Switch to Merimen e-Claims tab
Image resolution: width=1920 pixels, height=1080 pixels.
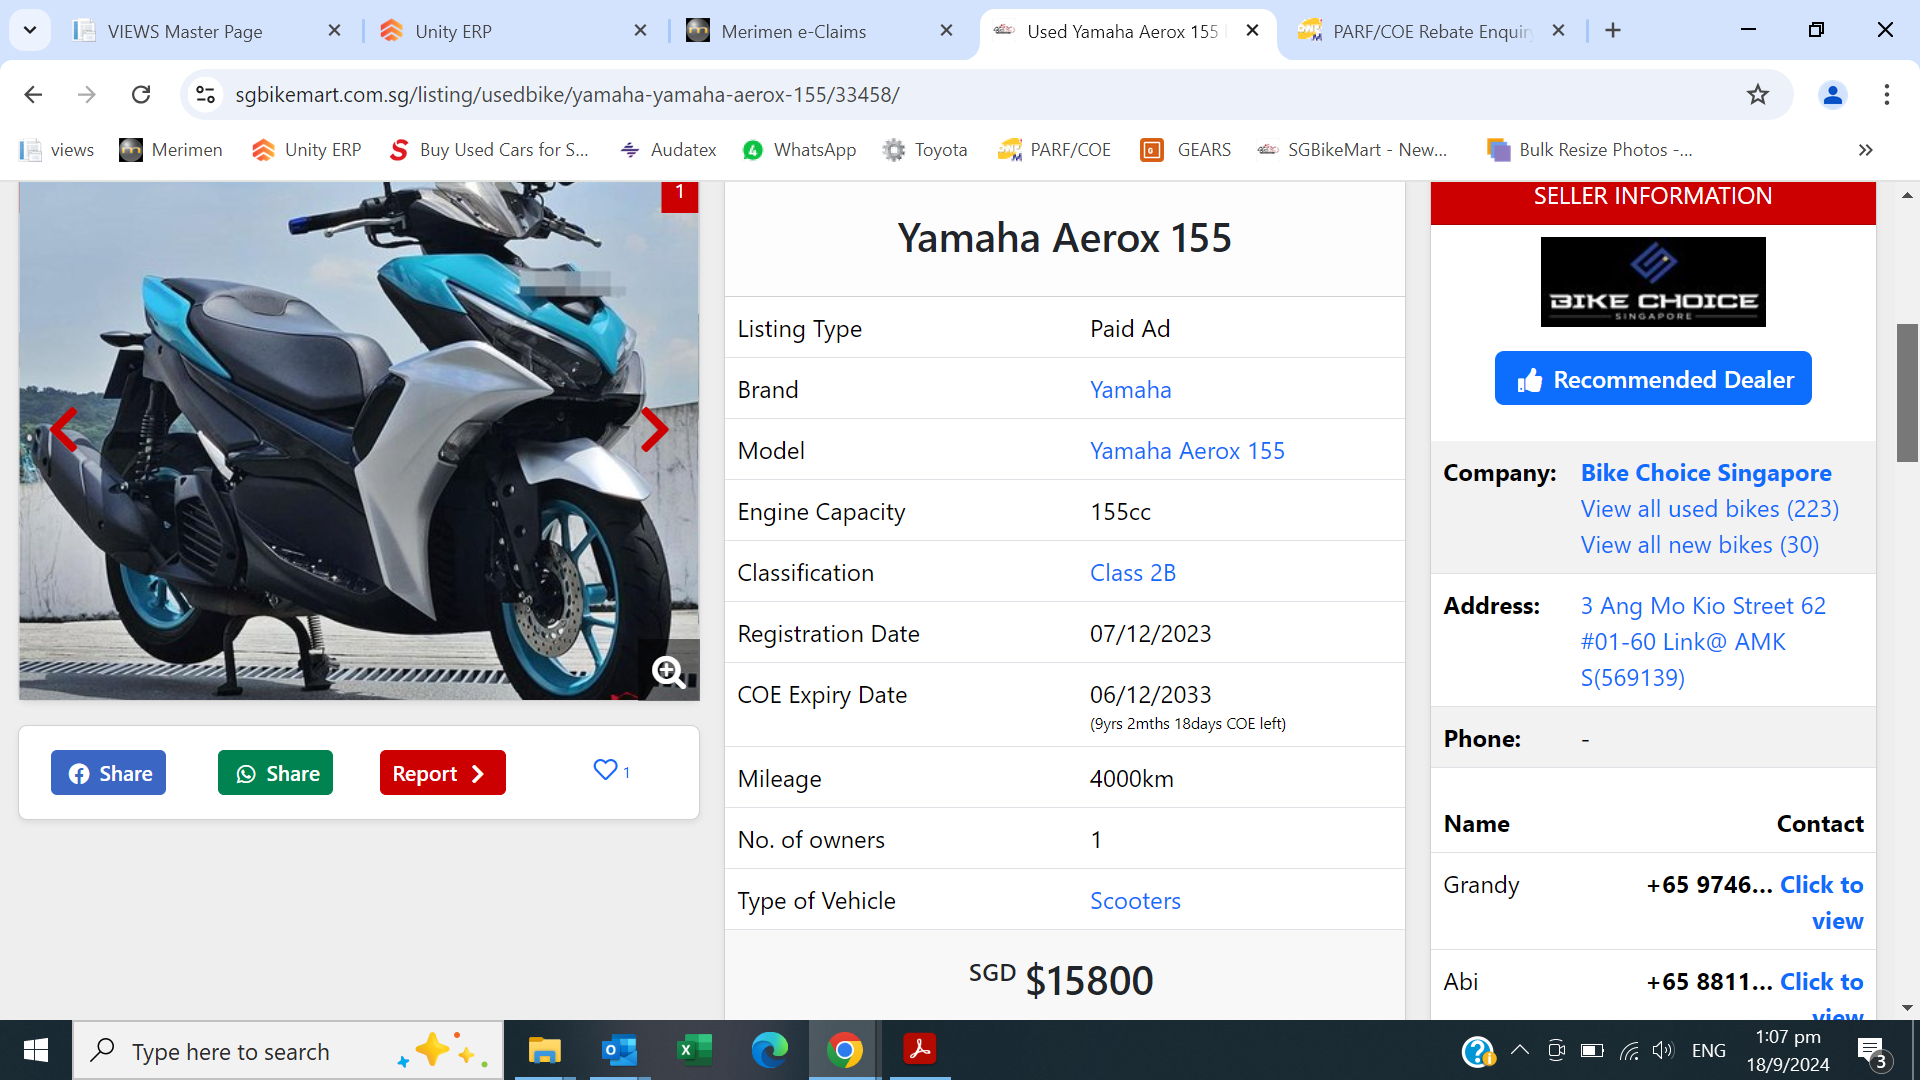[x=794, y=31]
